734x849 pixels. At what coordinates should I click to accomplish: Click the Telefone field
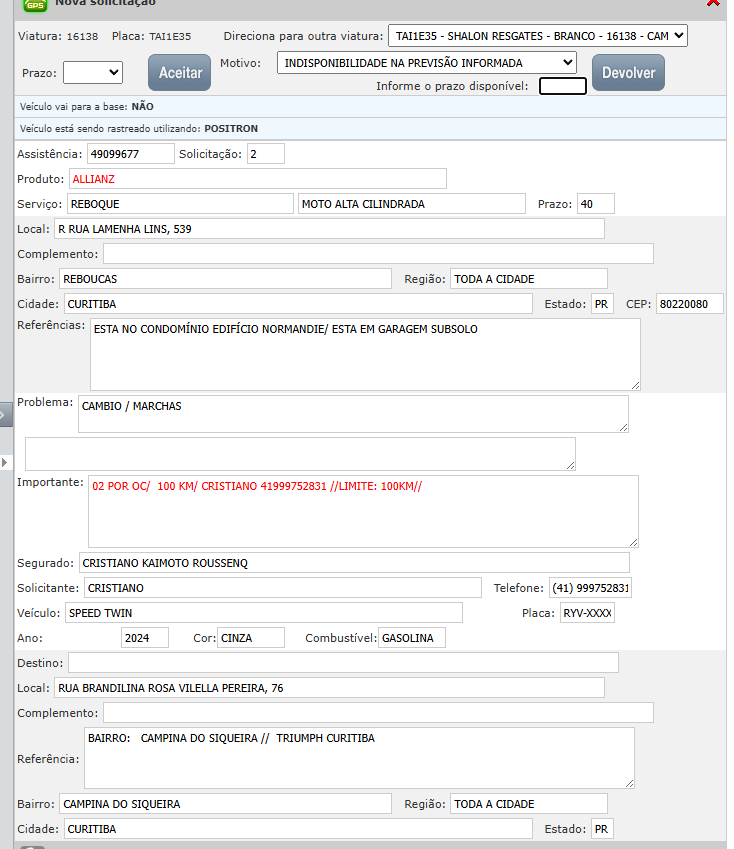pos(590,588)
